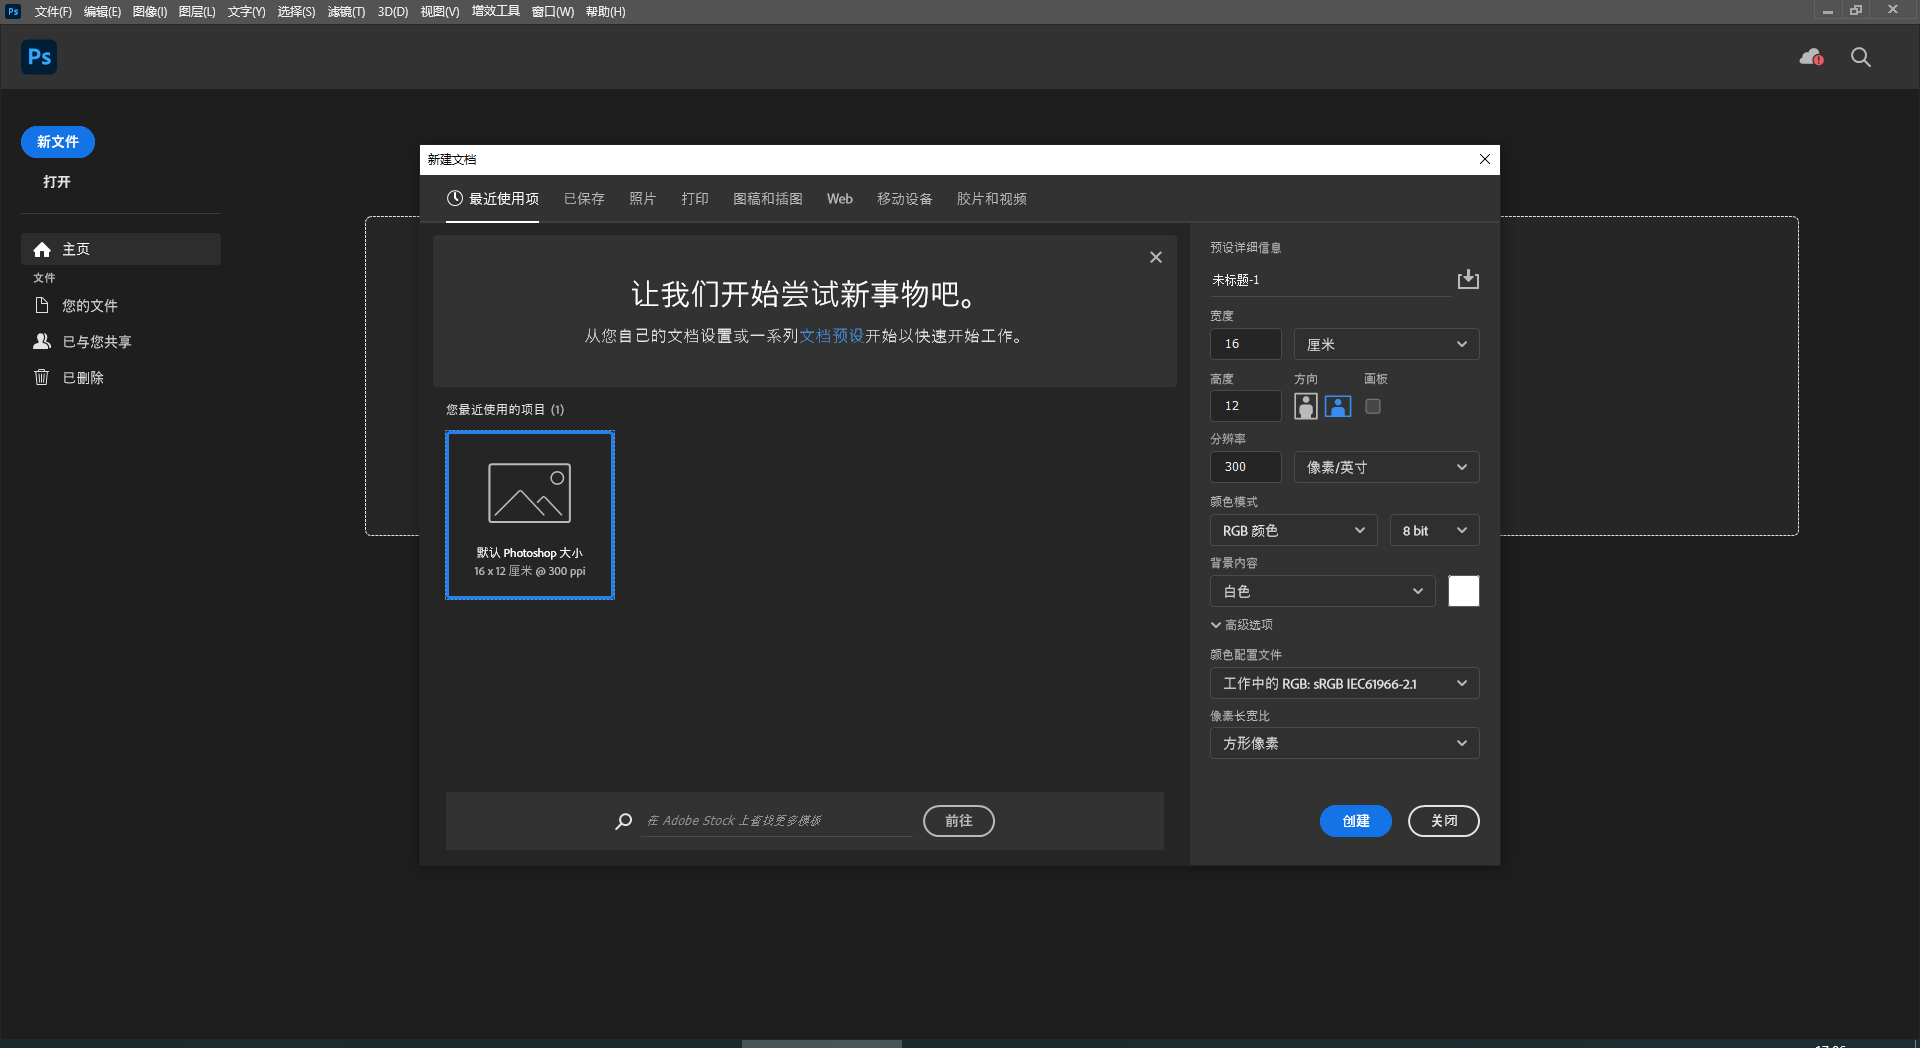Click the Photoshop logo icon top left
The image size is (1920, 1048).
point(39,57)
